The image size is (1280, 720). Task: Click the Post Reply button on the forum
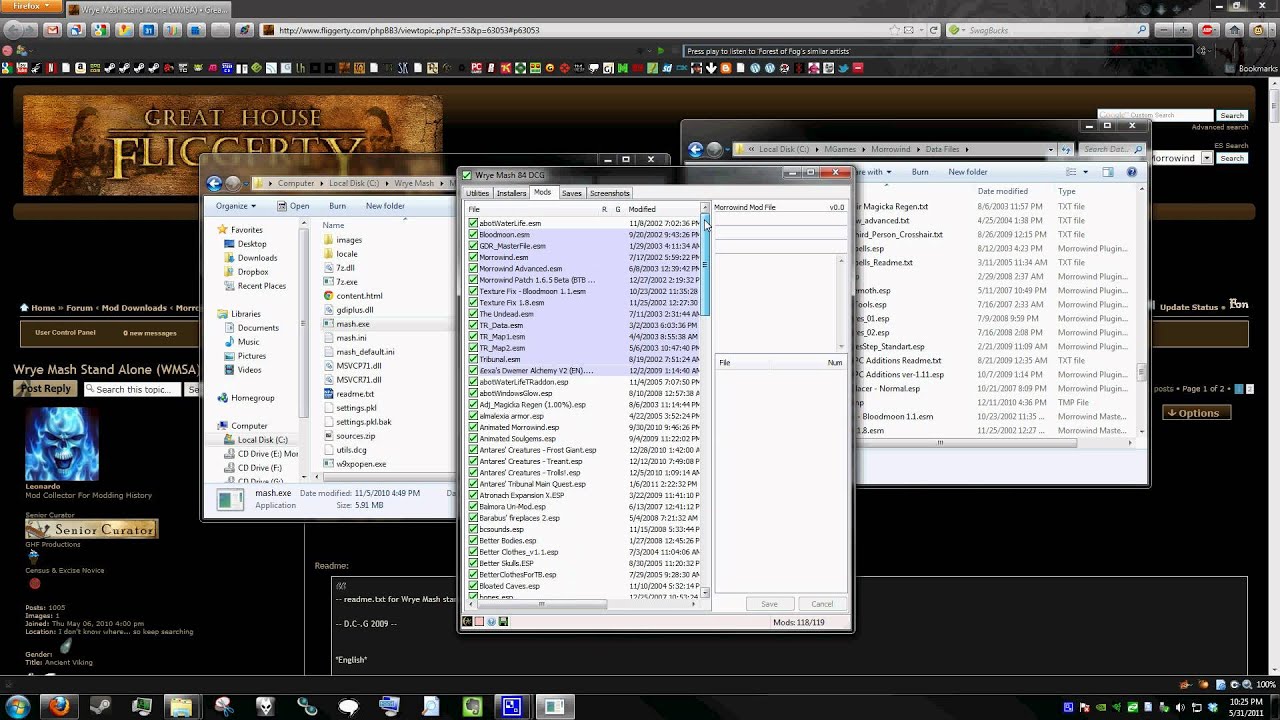(x=45, y=389)
